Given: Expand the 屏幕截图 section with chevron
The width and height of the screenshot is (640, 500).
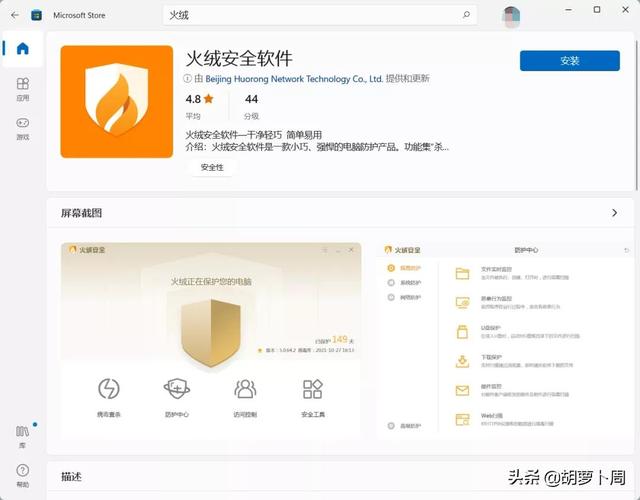Looking at the screenshot, I should coord(614,213).
